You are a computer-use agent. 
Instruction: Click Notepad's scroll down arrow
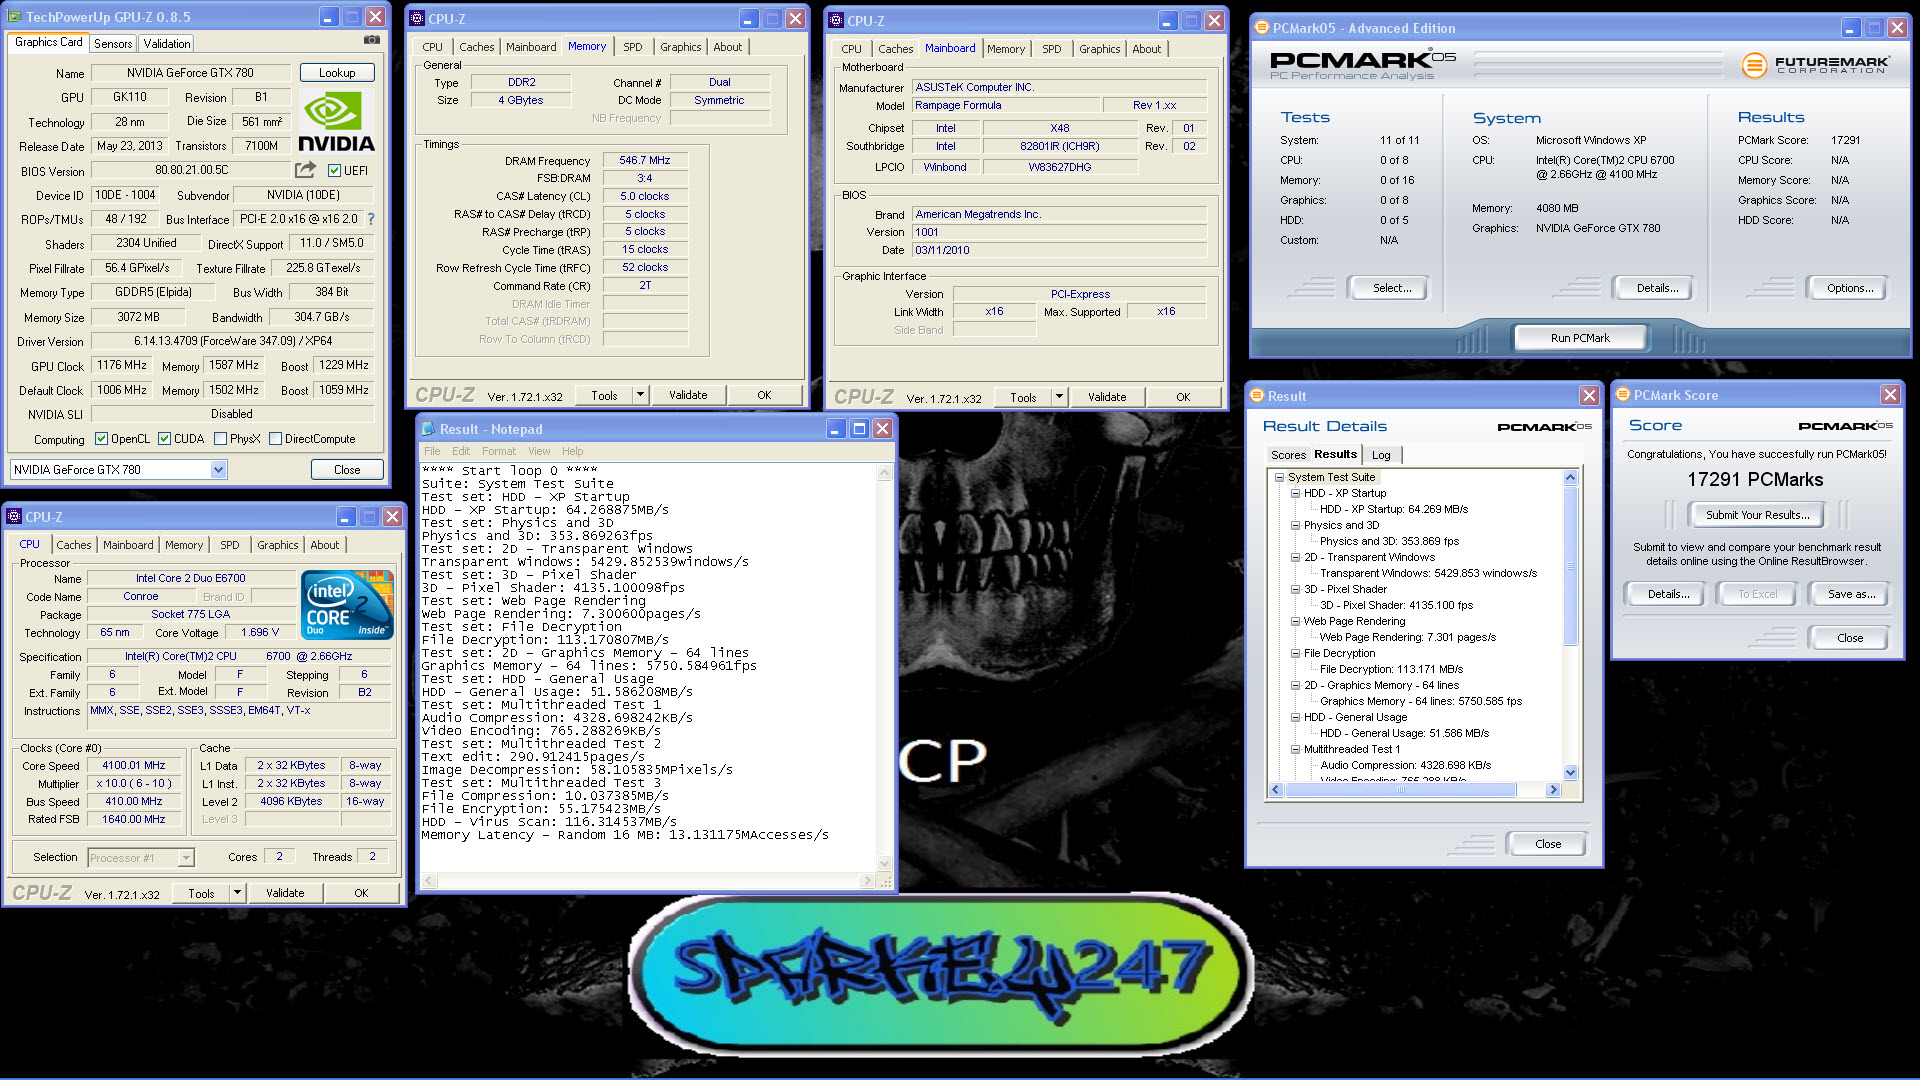point(884,864)
